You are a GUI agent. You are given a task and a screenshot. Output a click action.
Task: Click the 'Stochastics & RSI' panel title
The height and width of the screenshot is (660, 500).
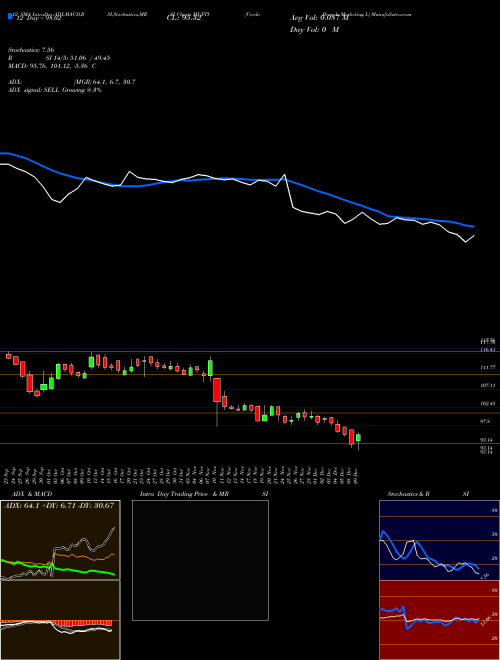428,494
